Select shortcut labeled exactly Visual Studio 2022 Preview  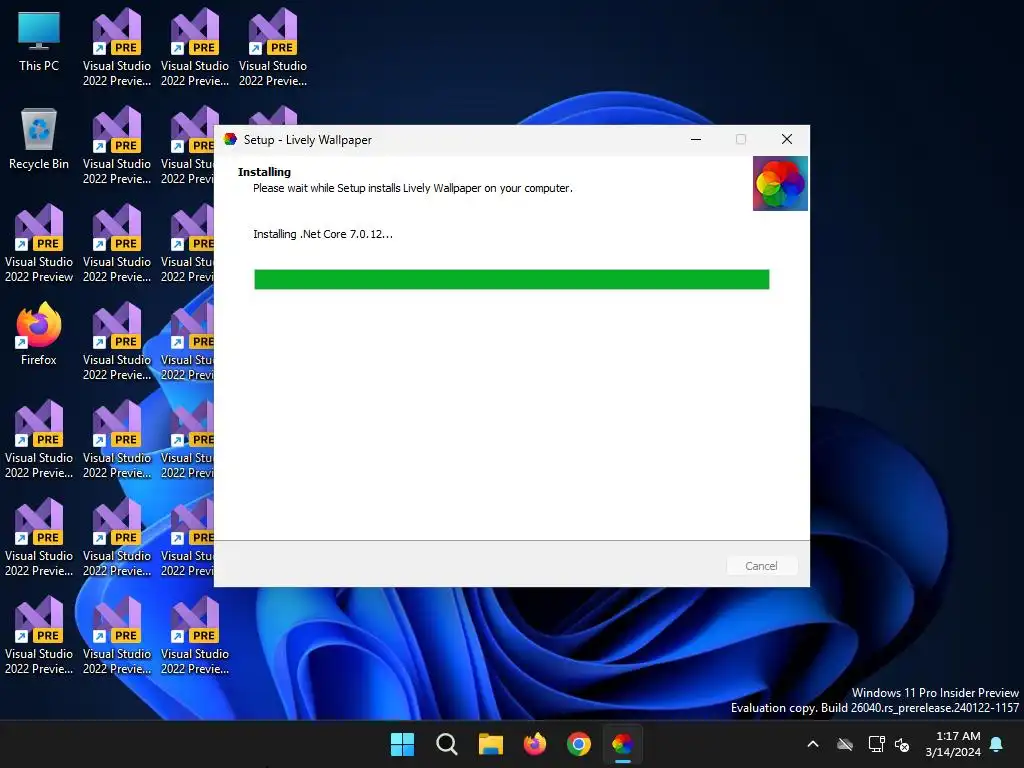tap(39, 244)
